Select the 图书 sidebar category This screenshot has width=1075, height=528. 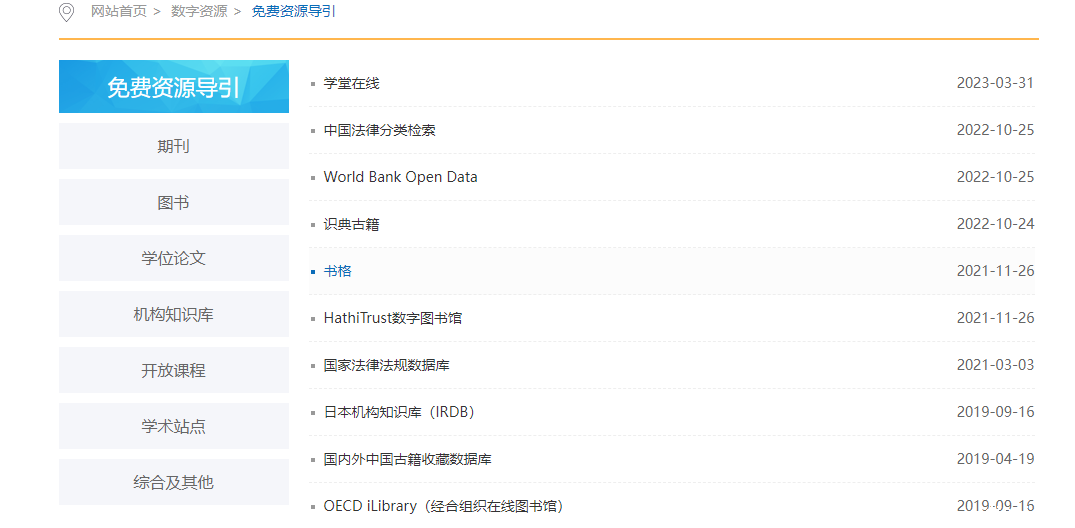[173, 202]
